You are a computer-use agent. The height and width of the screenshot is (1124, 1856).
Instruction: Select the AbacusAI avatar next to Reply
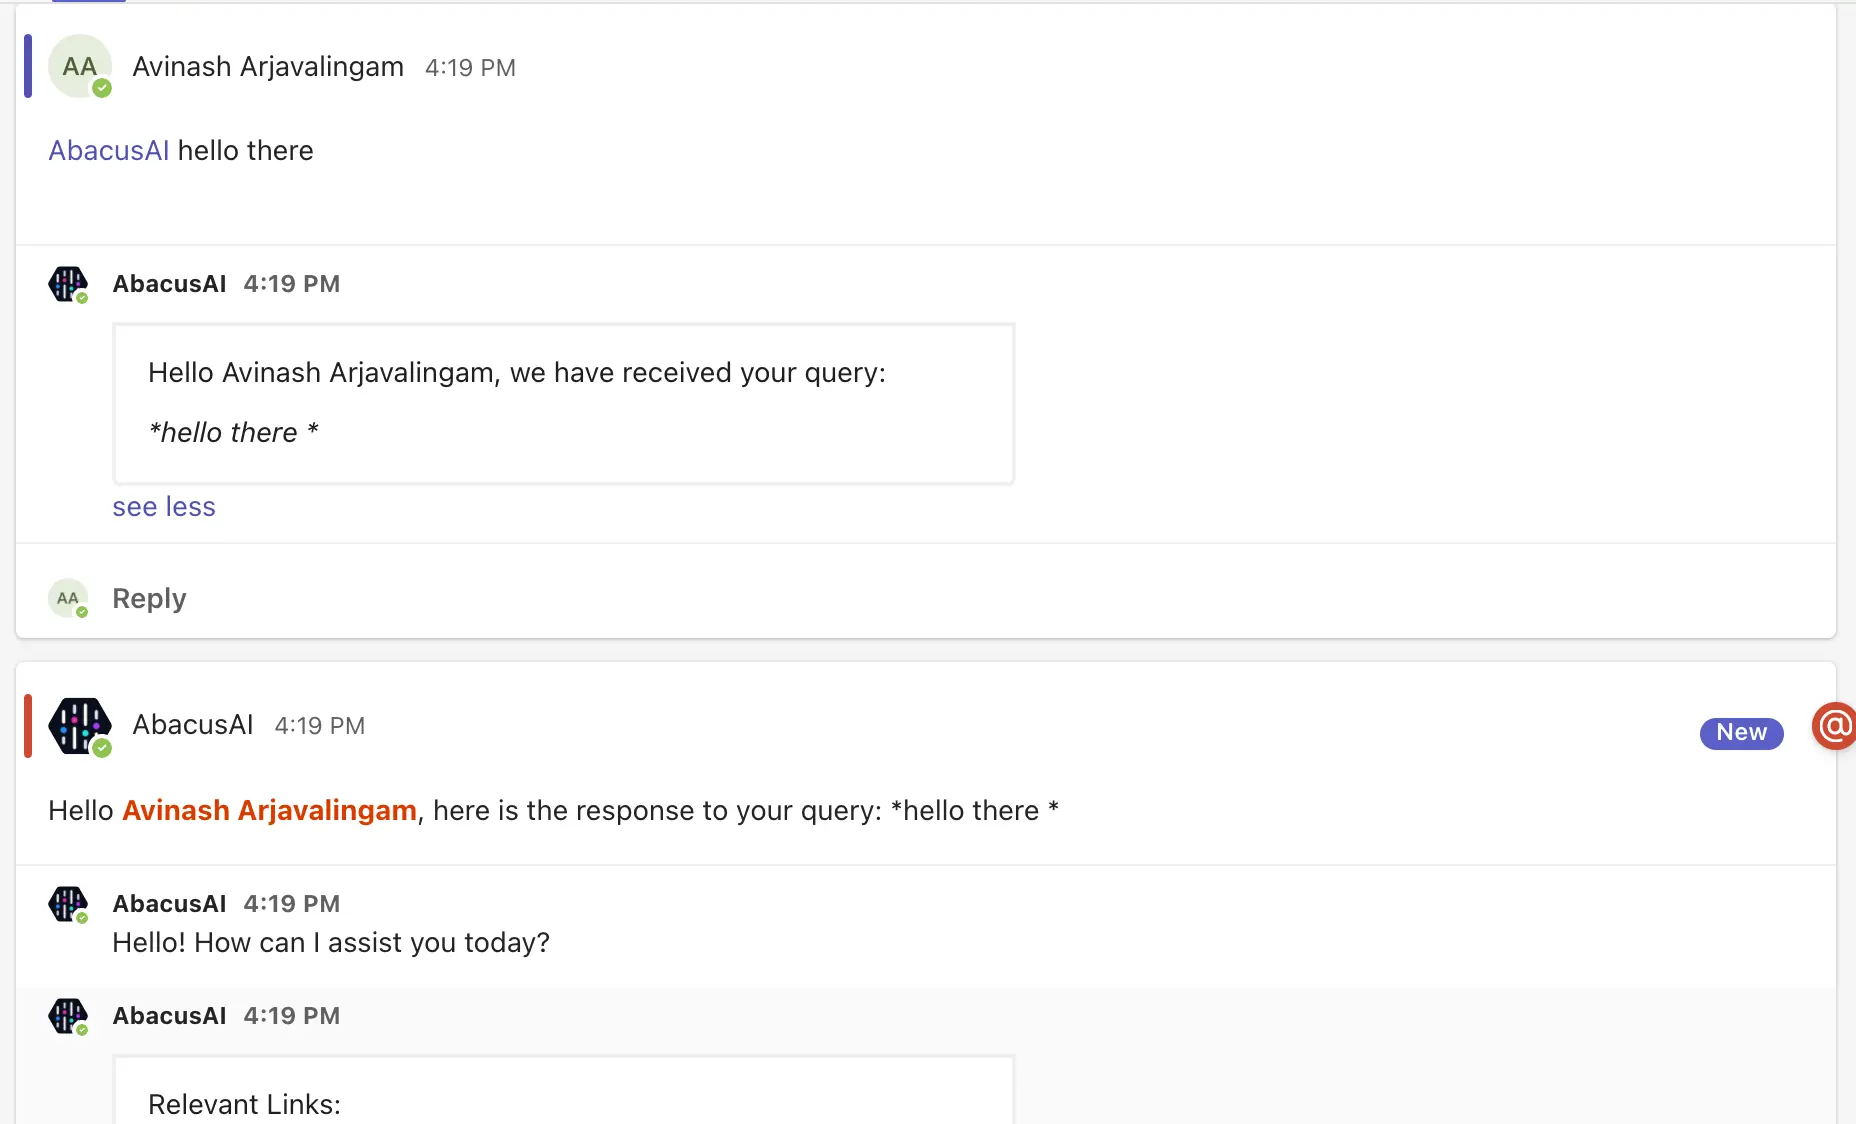click(67, 597)
